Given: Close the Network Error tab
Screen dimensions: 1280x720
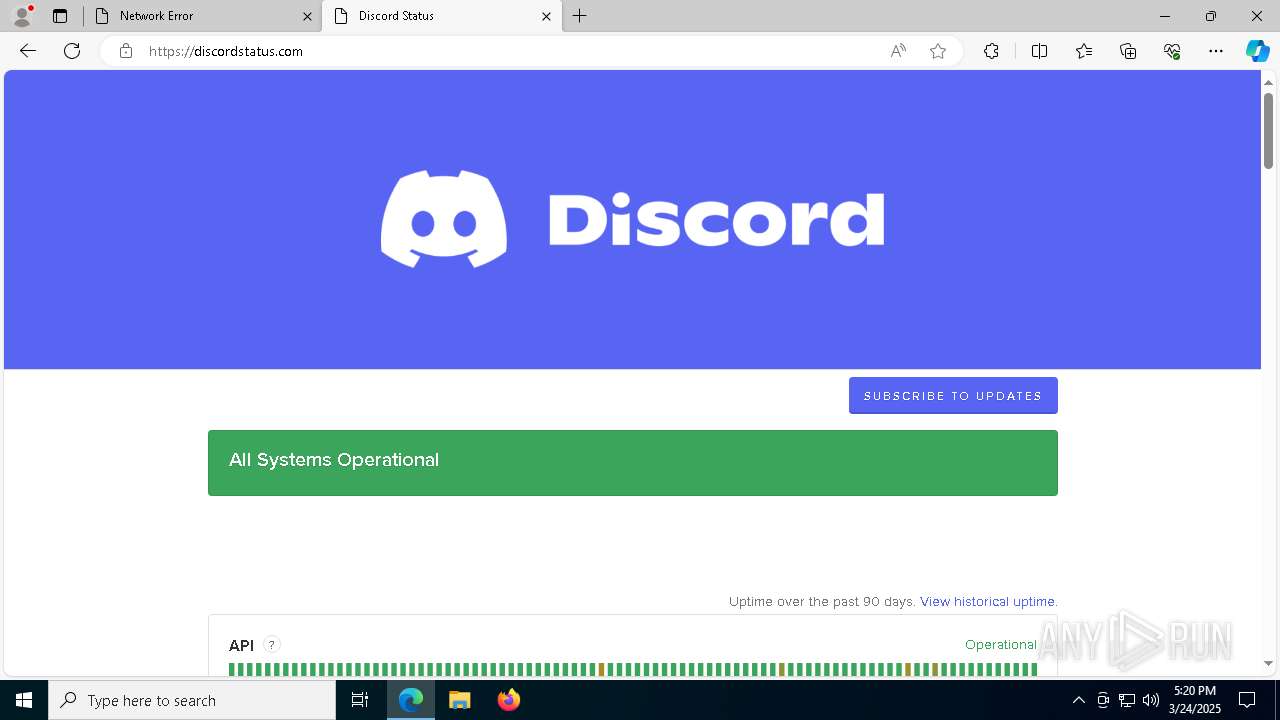Looking at the screenshot, I should click(307, 16).
